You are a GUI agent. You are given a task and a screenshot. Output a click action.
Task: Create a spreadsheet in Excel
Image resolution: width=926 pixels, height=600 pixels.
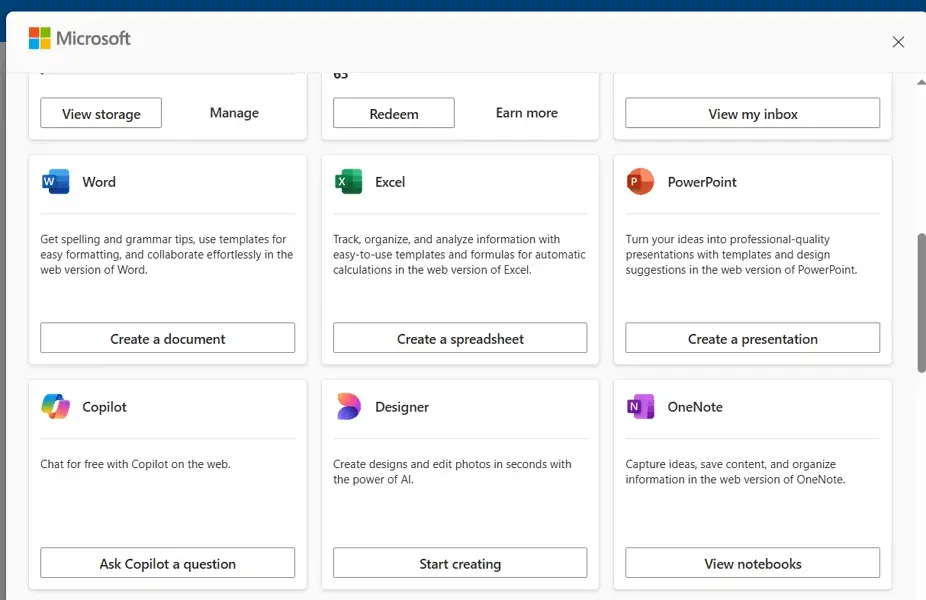(459, 337)
